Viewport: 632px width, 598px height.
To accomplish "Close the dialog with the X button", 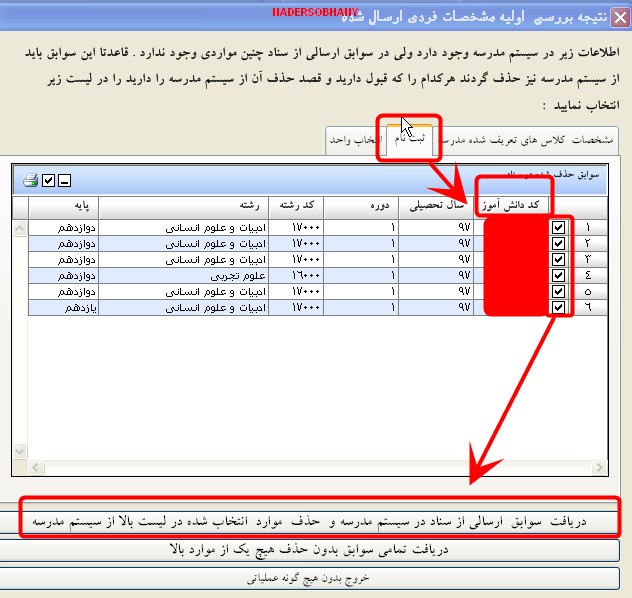I will pos(620,18).
